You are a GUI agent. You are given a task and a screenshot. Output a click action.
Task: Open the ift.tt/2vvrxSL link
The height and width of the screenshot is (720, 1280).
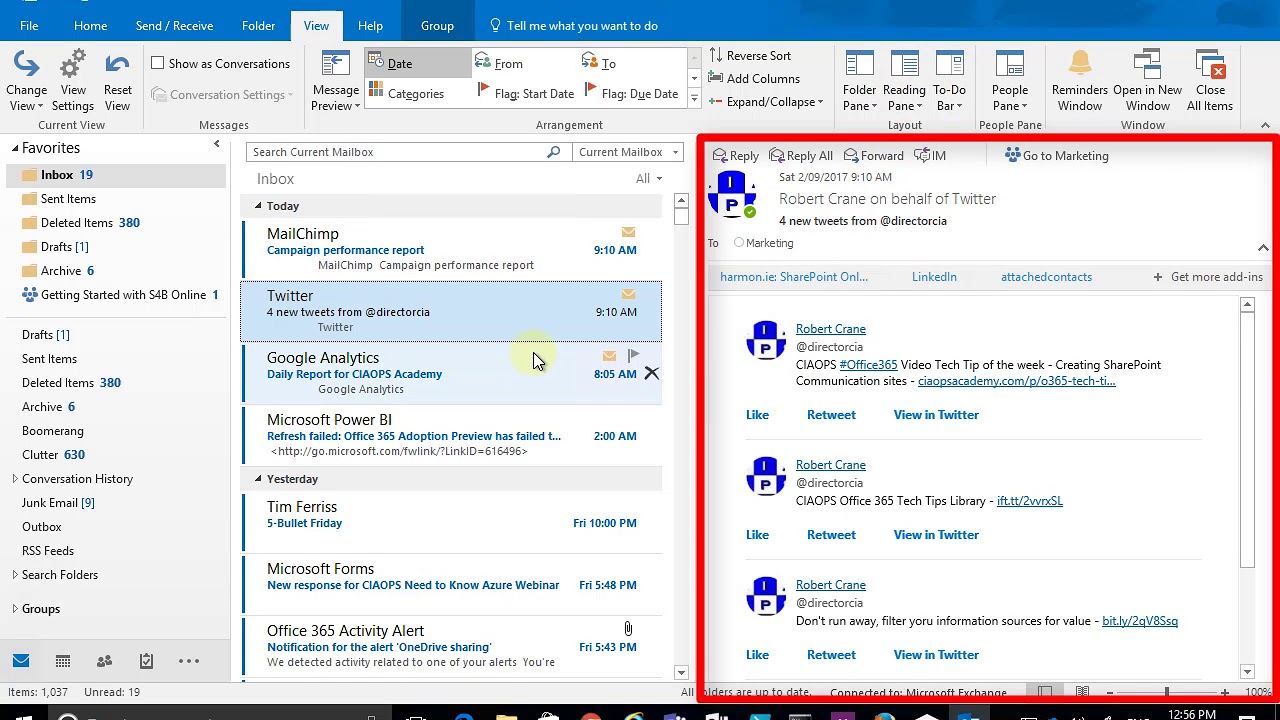click(1030, 501)
